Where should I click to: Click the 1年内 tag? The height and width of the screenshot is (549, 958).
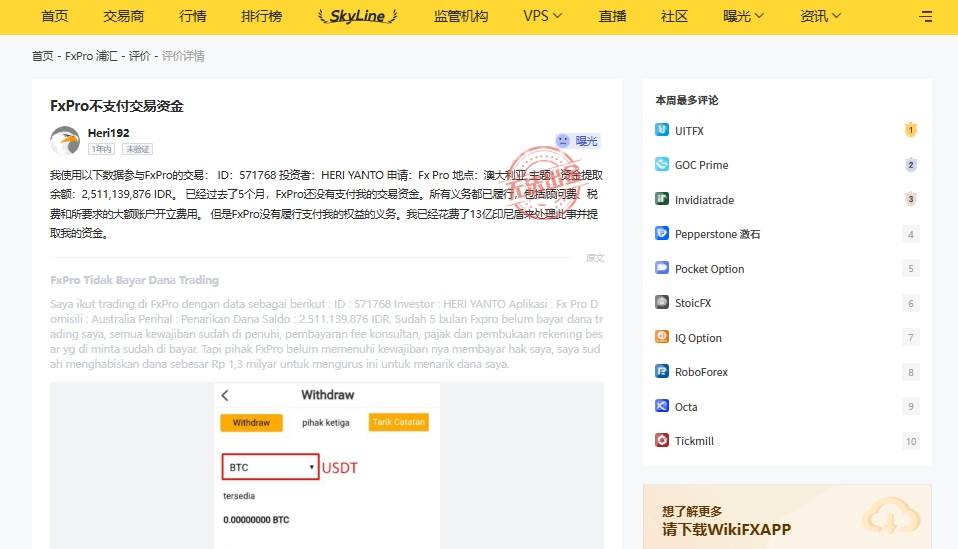click(x=101, y=149)
